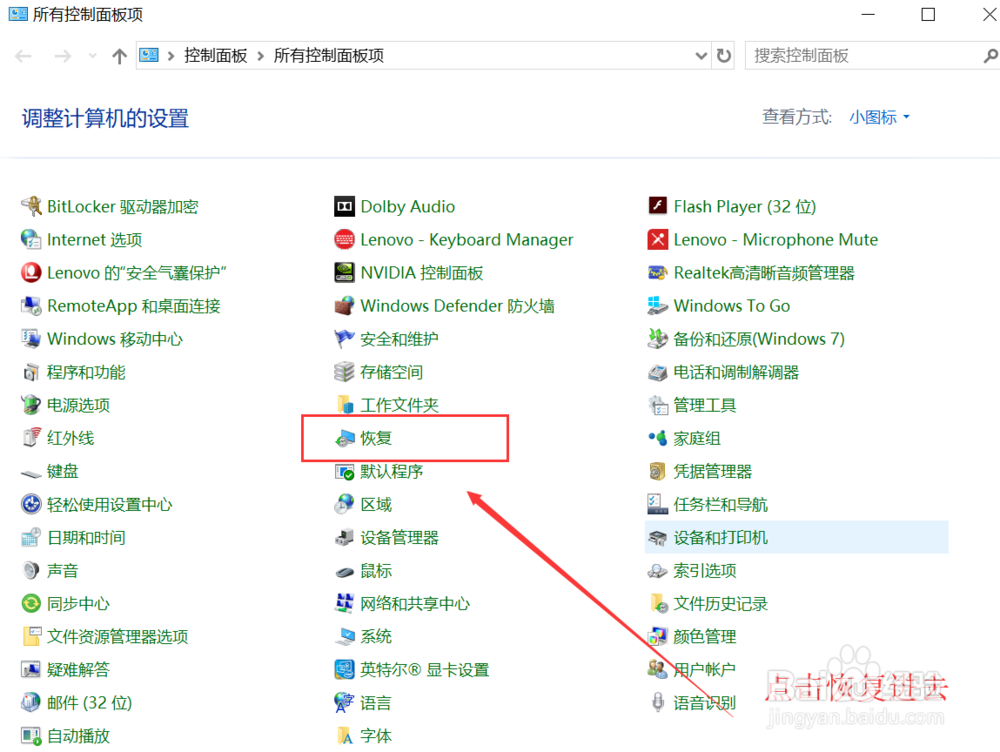Viewport: 1000px width, 752px height.
Task: Click 所有控制面板项 breadcrumb
Action: pos(329,56)
